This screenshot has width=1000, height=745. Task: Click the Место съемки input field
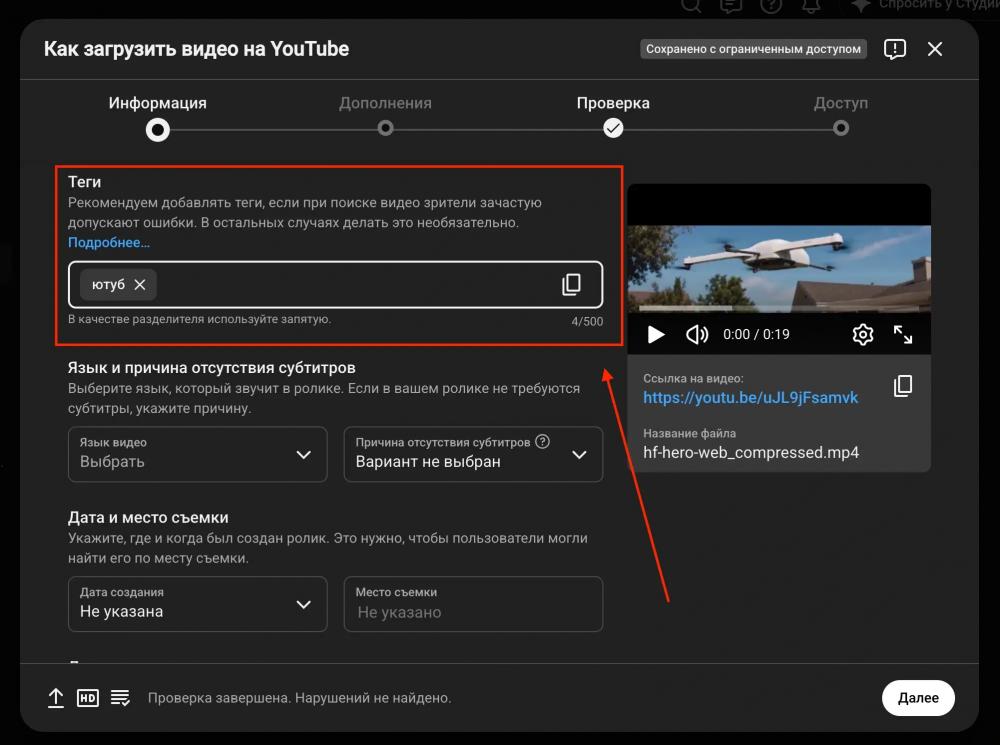473,604
